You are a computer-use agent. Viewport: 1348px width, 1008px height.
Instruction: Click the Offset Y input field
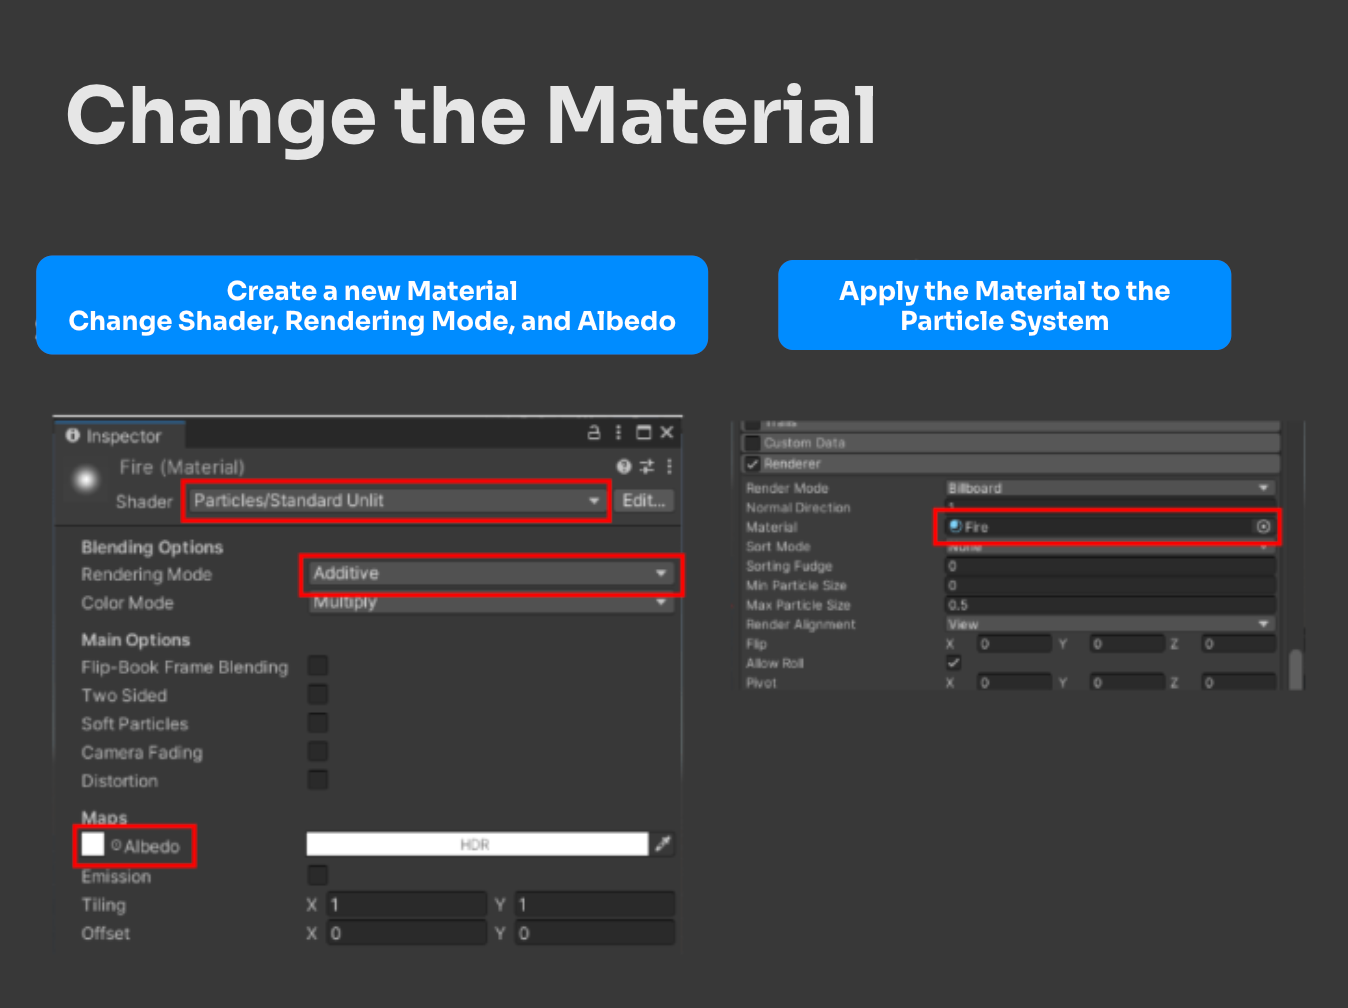[x=595, y=933]
